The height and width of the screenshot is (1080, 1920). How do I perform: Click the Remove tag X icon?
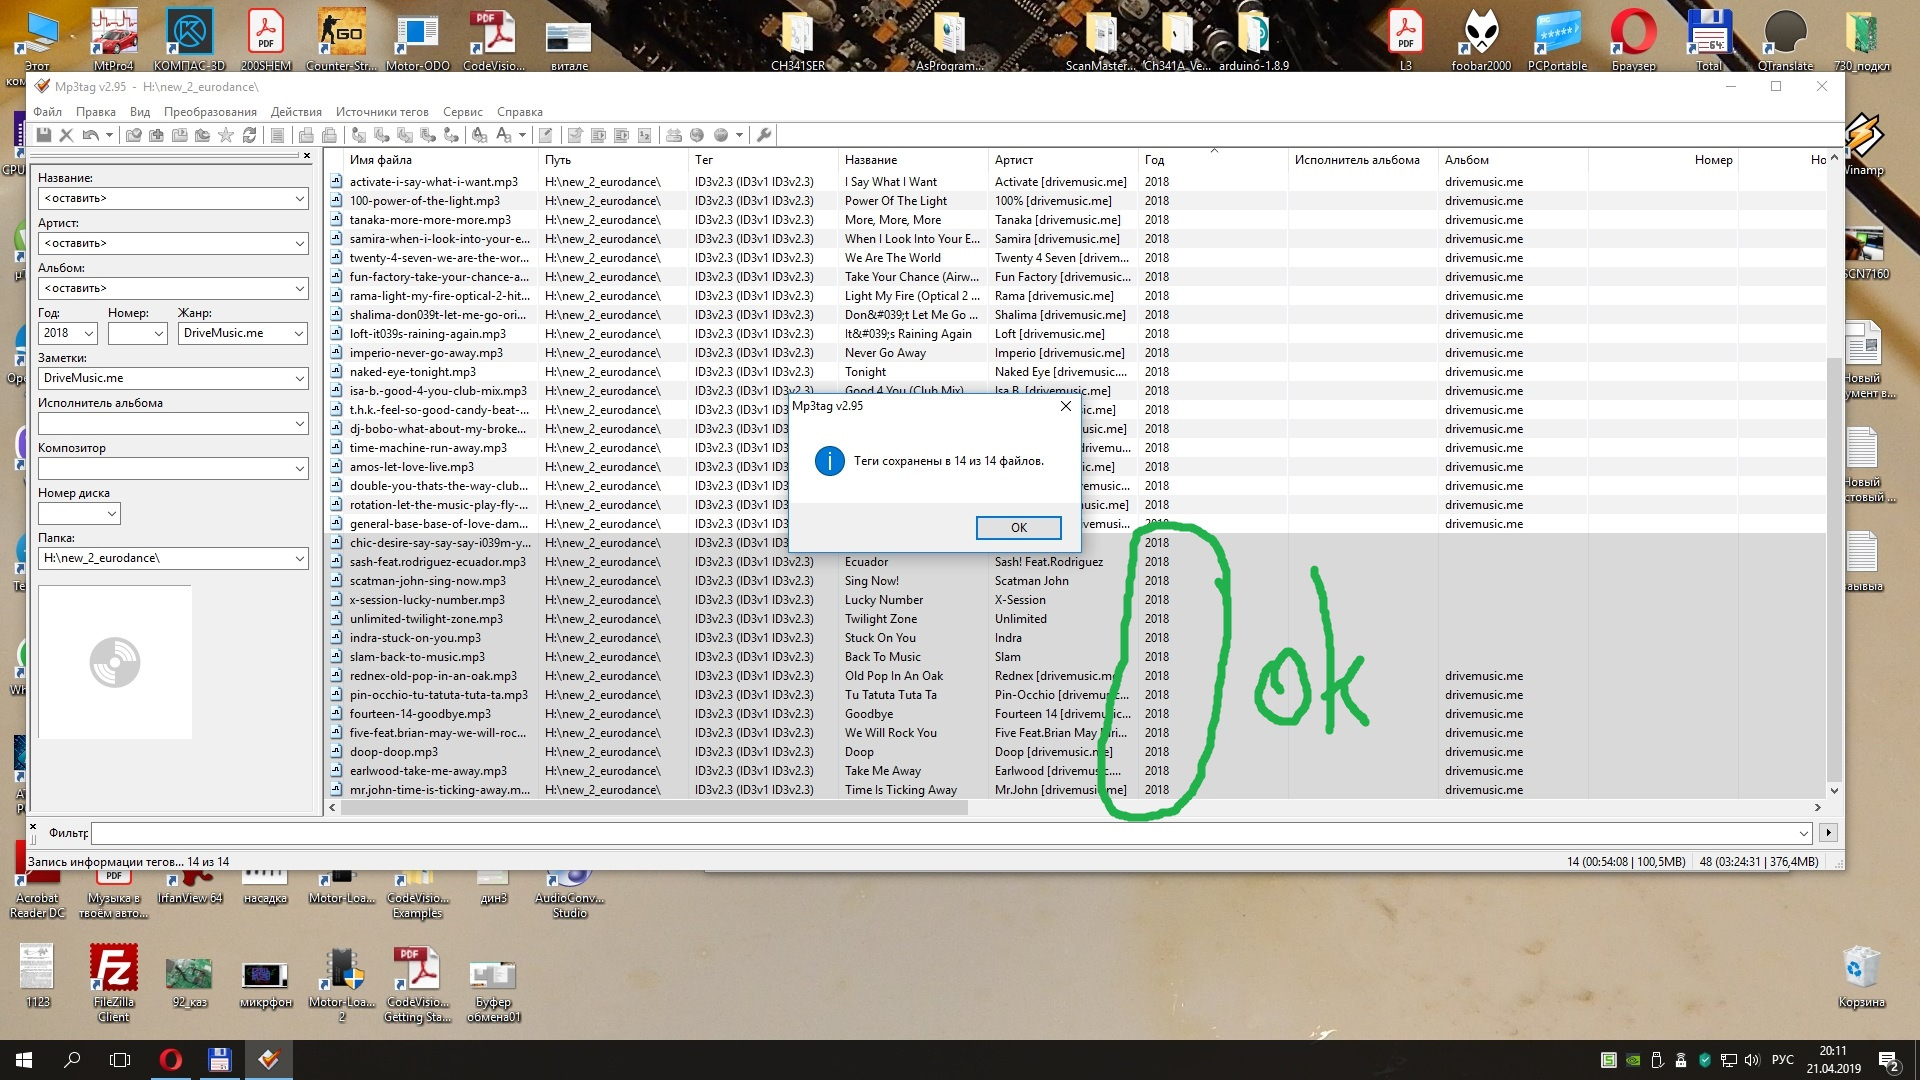tap(67, 135)
